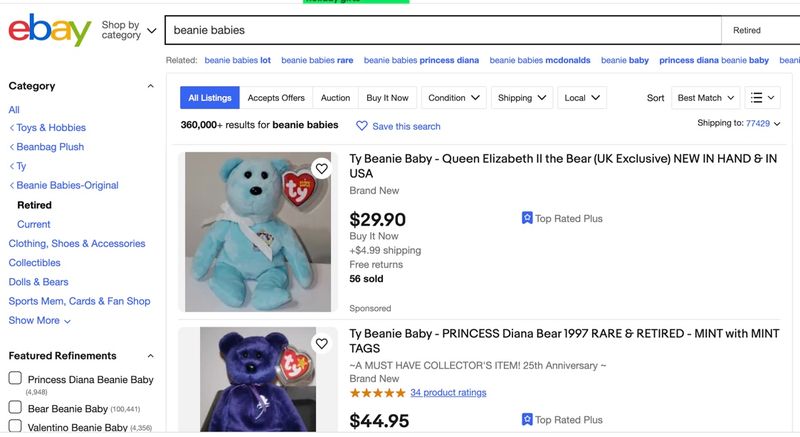Image resolution: width=800 pixels, height=437 pixels.
Task: Click the Save this search heart icon
Action: tap(362, 126)
